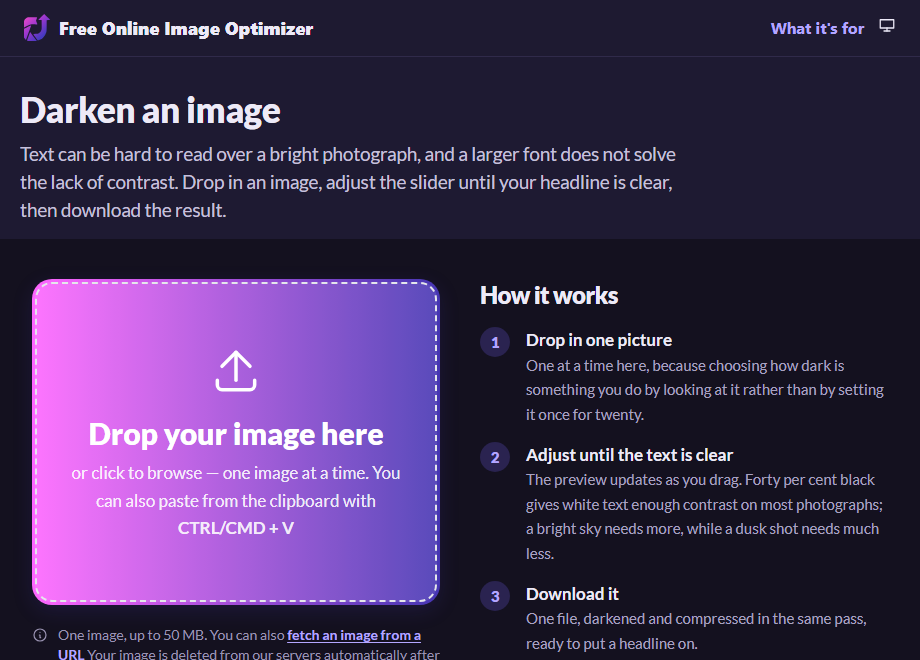Click the step 3 number badge

[x=495, y=596]
